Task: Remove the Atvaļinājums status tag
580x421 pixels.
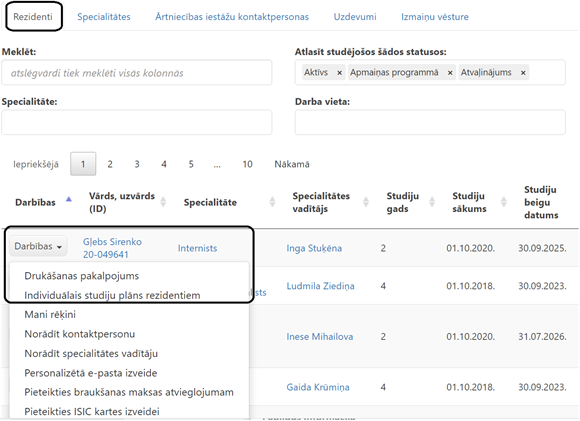Action: click(523, 73)
